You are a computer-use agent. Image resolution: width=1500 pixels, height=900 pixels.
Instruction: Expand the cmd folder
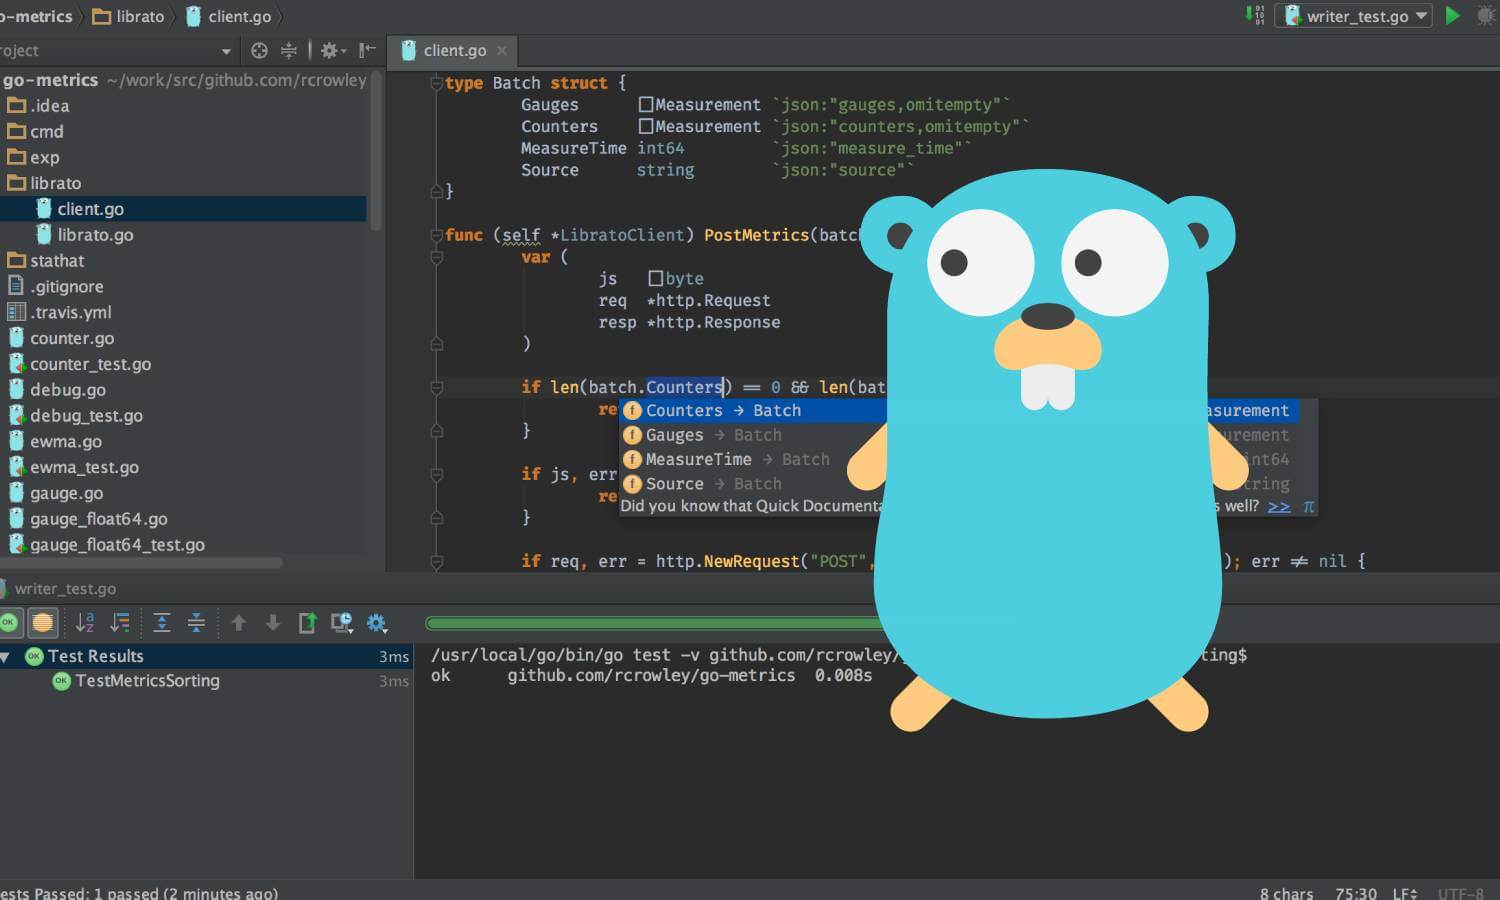pos(35,131)
